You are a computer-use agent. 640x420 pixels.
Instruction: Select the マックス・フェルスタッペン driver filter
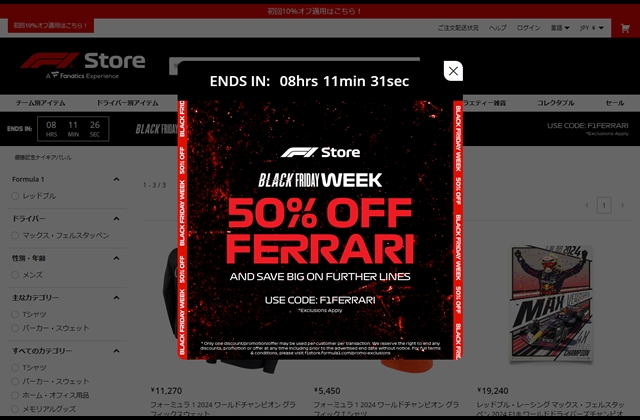pyautogui.click(x=15, y=236)
